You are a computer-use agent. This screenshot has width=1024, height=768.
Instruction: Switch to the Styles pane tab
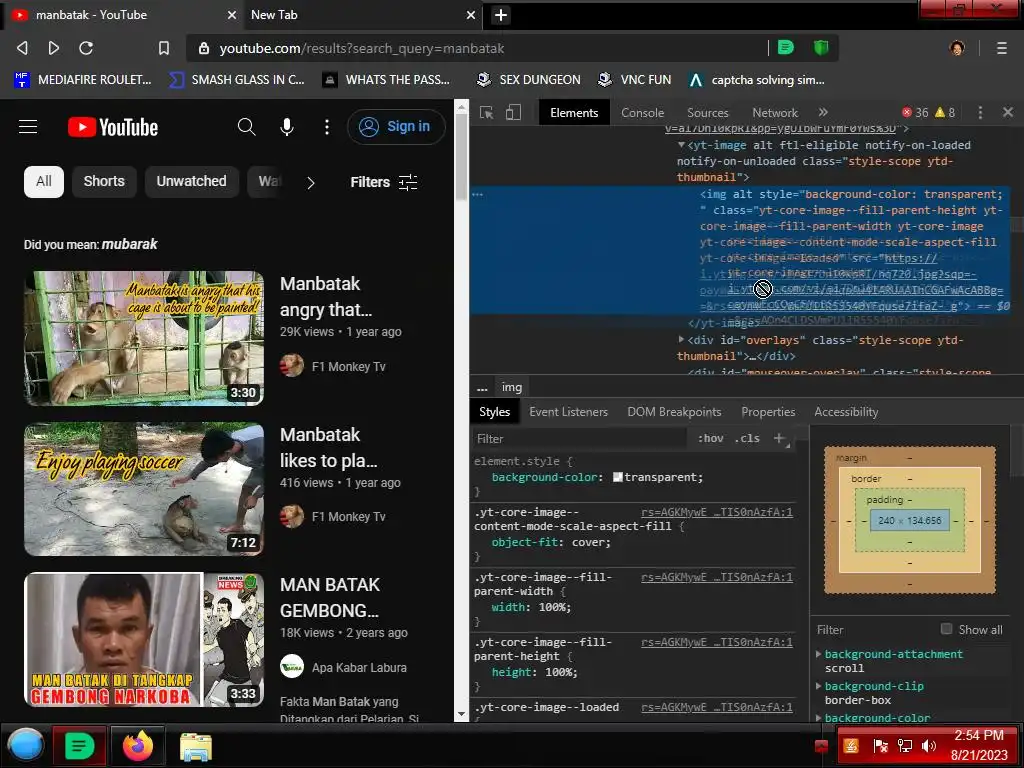pyautogui.click(x=494, y=411)
